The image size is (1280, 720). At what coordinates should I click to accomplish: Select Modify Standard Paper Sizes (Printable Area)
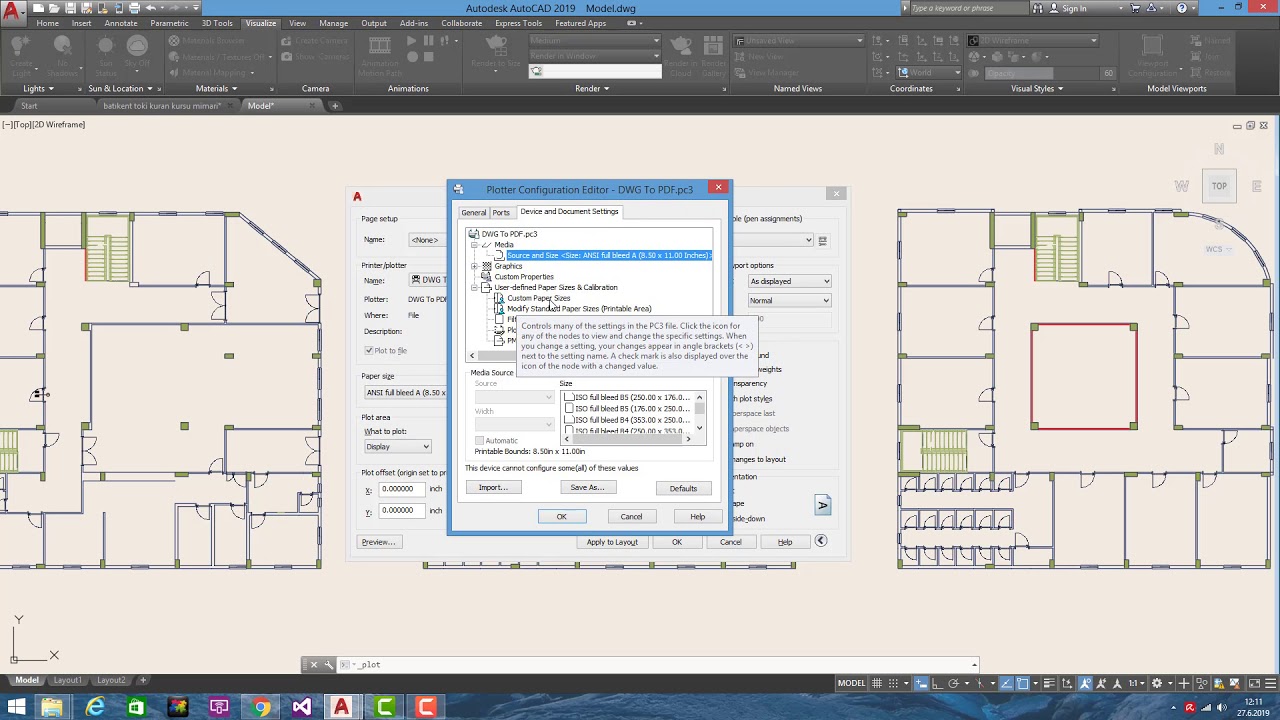point(579,309)
